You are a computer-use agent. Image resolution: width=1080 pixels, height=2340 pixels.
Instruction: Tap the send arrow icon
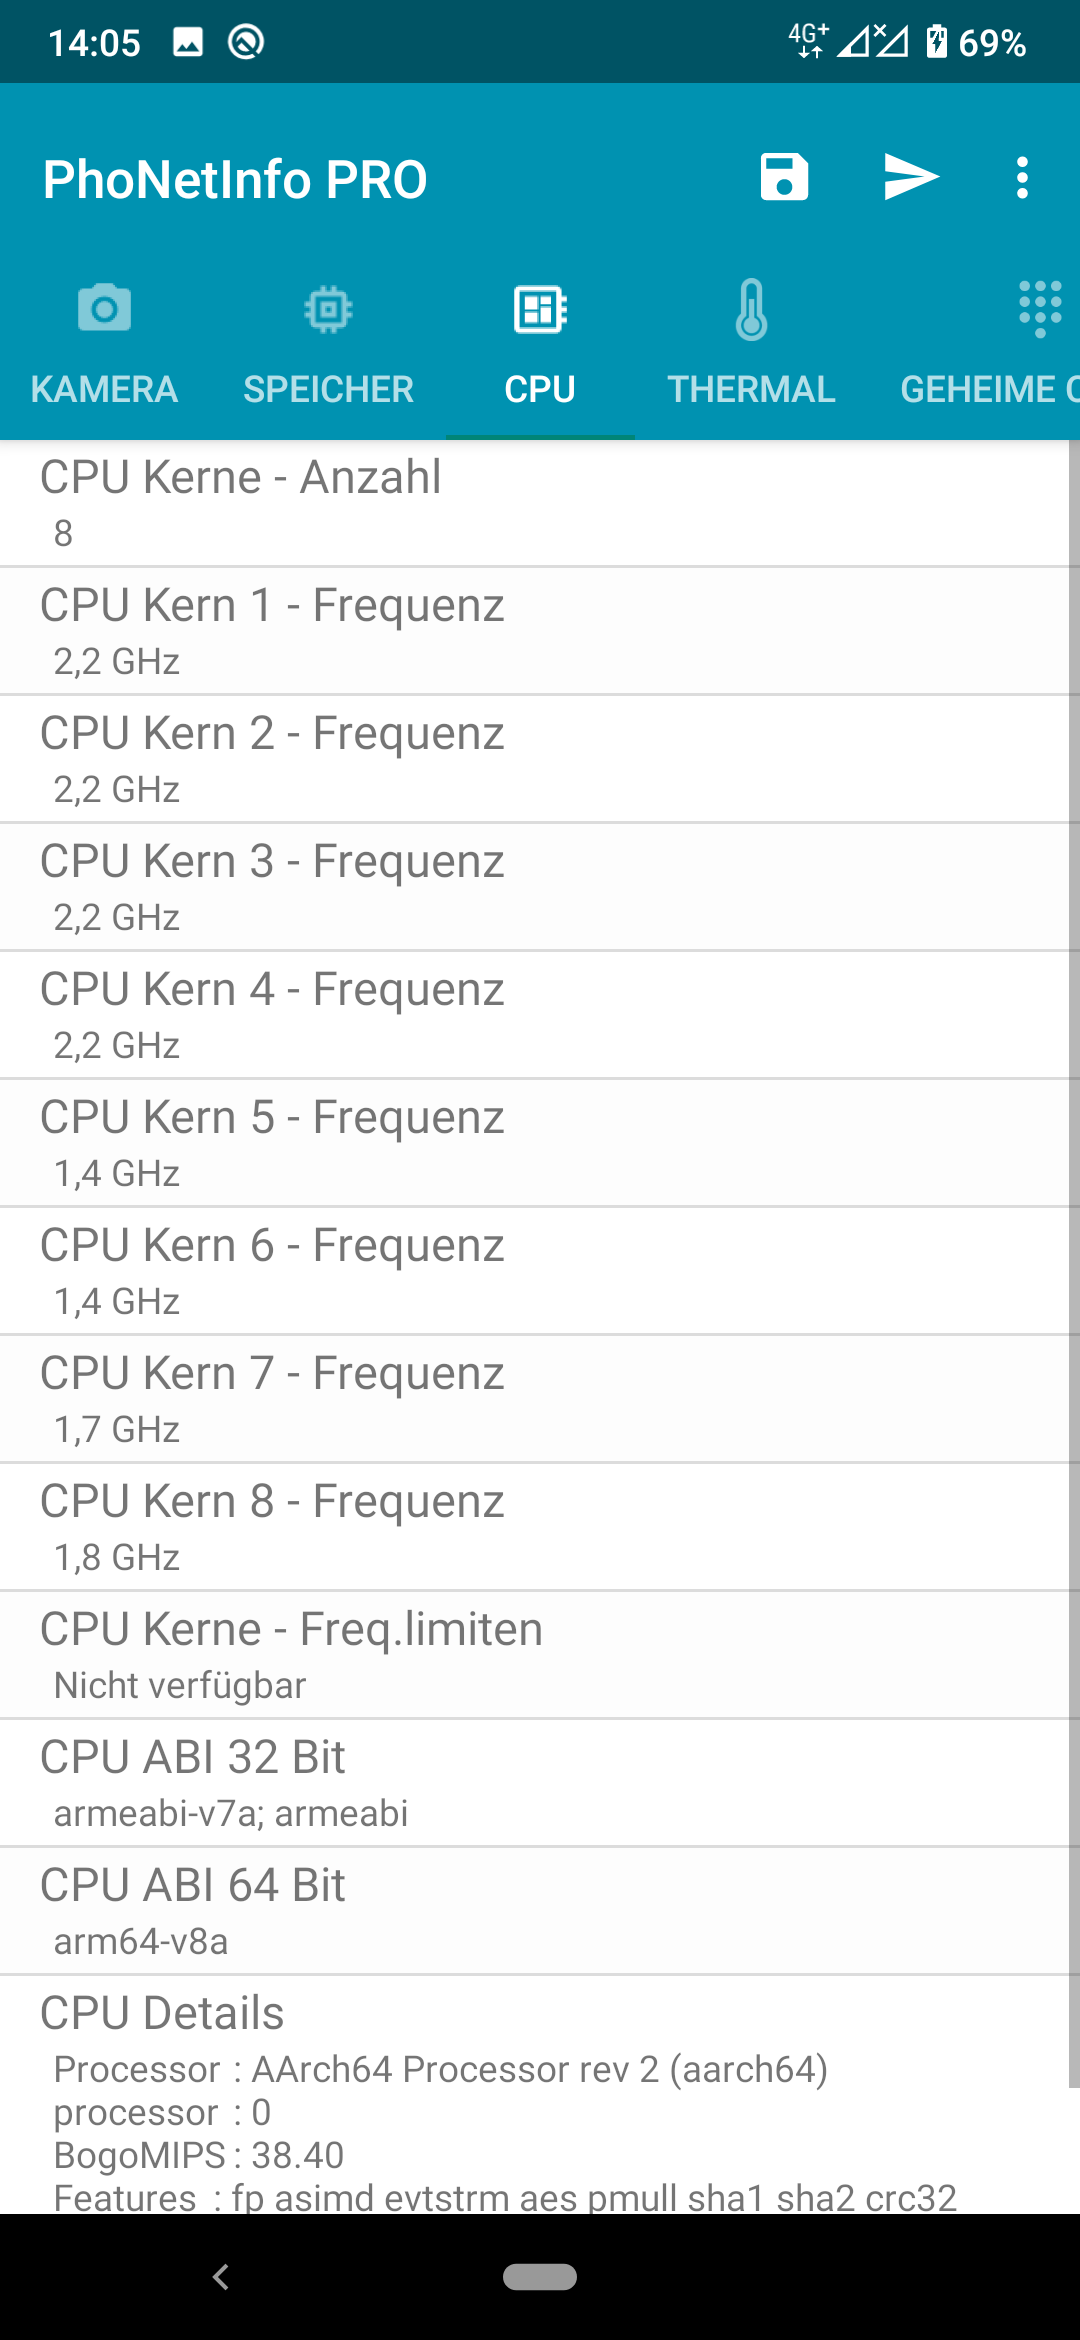click(x=911, y=178)
